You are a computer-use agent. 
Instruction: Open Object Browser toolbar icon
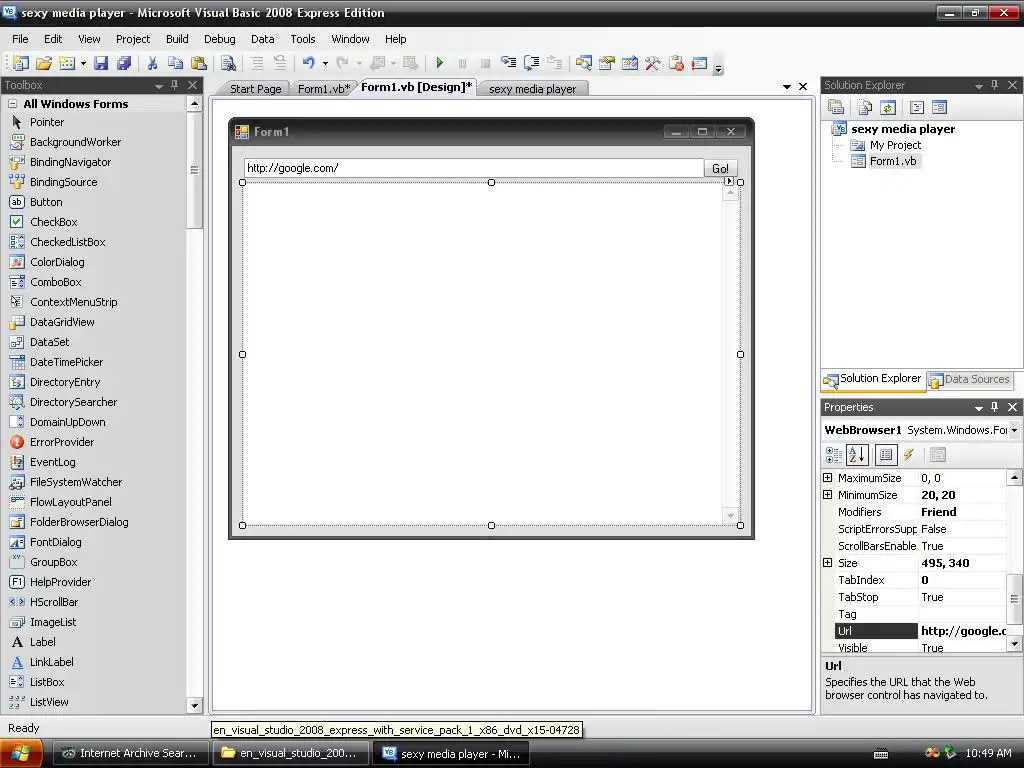[630, 63]
